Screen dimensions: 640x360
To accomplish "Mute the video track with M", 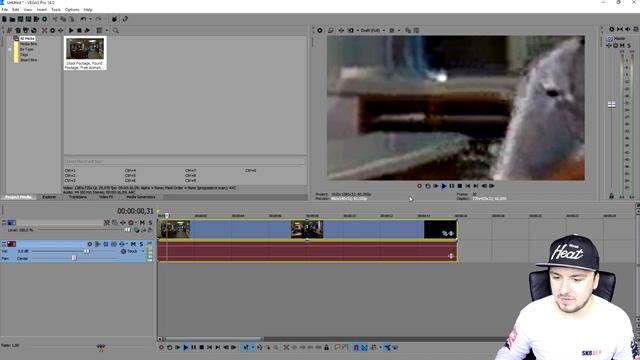I will click(142, 222).
